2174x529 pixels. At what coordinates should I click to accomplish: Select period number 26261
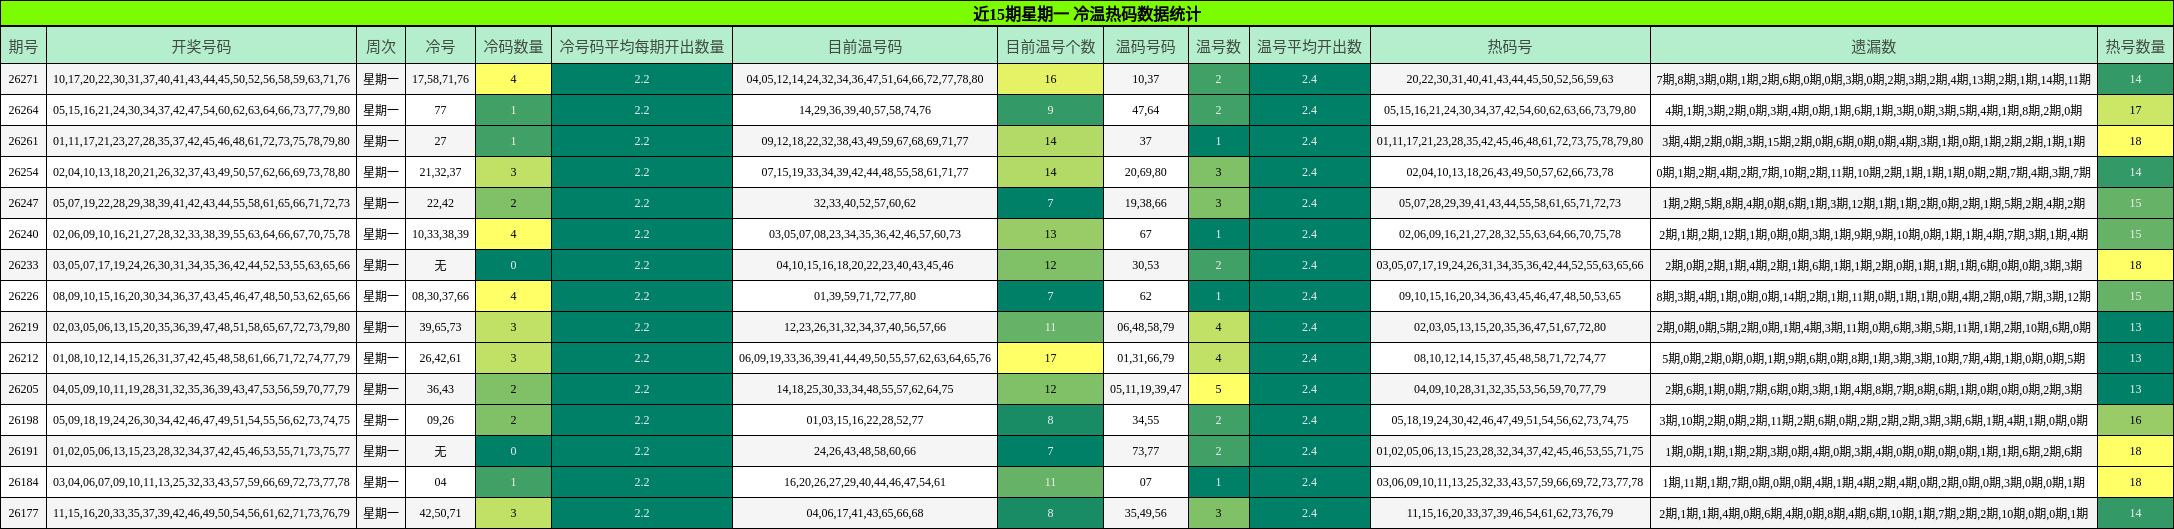[x=23, y=141]
